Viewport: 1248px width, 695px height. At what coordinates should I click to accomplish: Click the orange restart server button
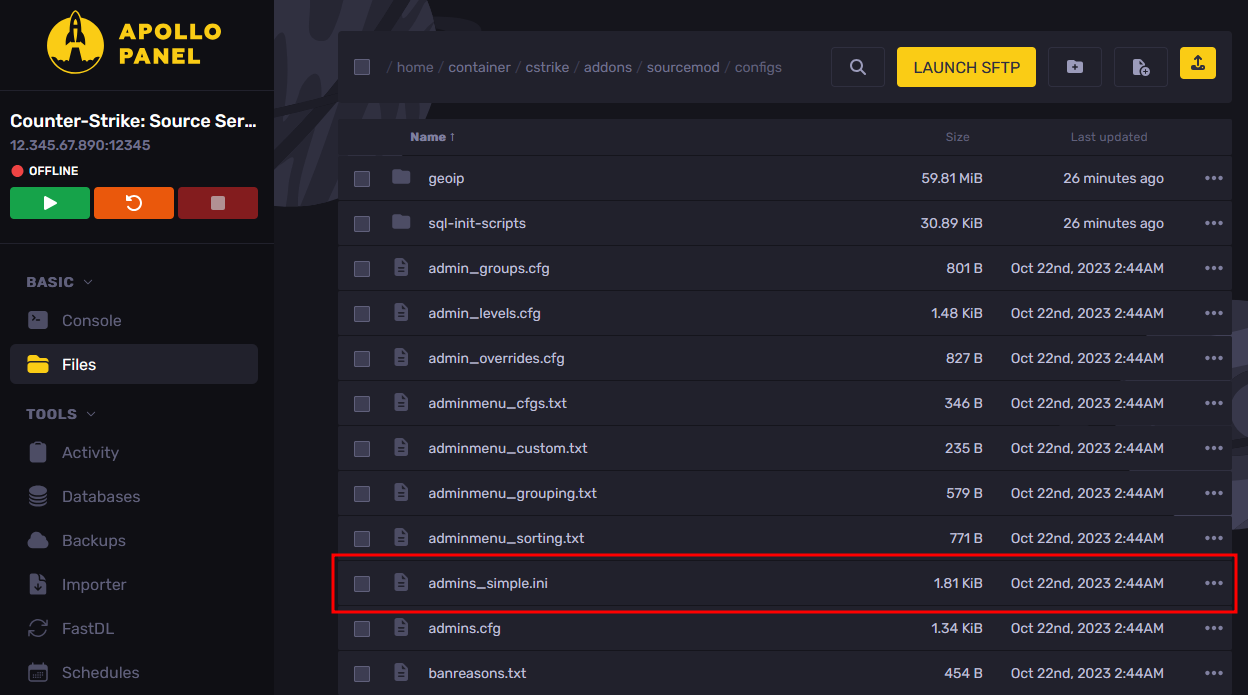(x=134, y=203)
